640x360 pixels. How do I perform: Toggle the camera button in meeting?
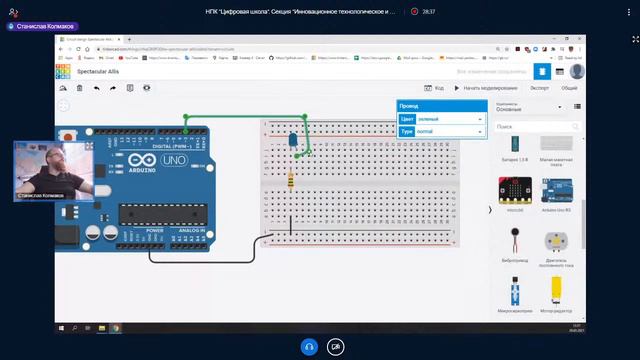coord(336,347)
